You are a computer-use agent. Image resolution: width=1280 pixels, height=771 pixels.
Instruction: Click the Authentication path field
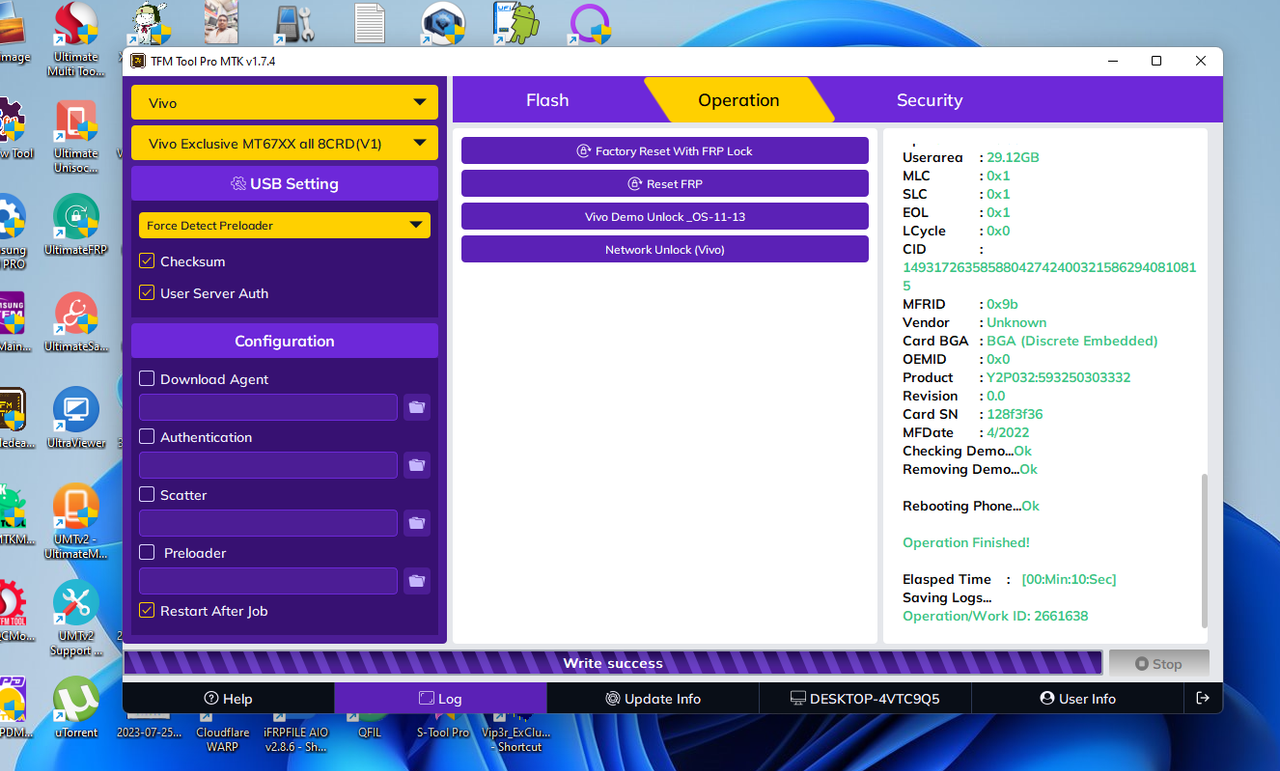[268, 465]
